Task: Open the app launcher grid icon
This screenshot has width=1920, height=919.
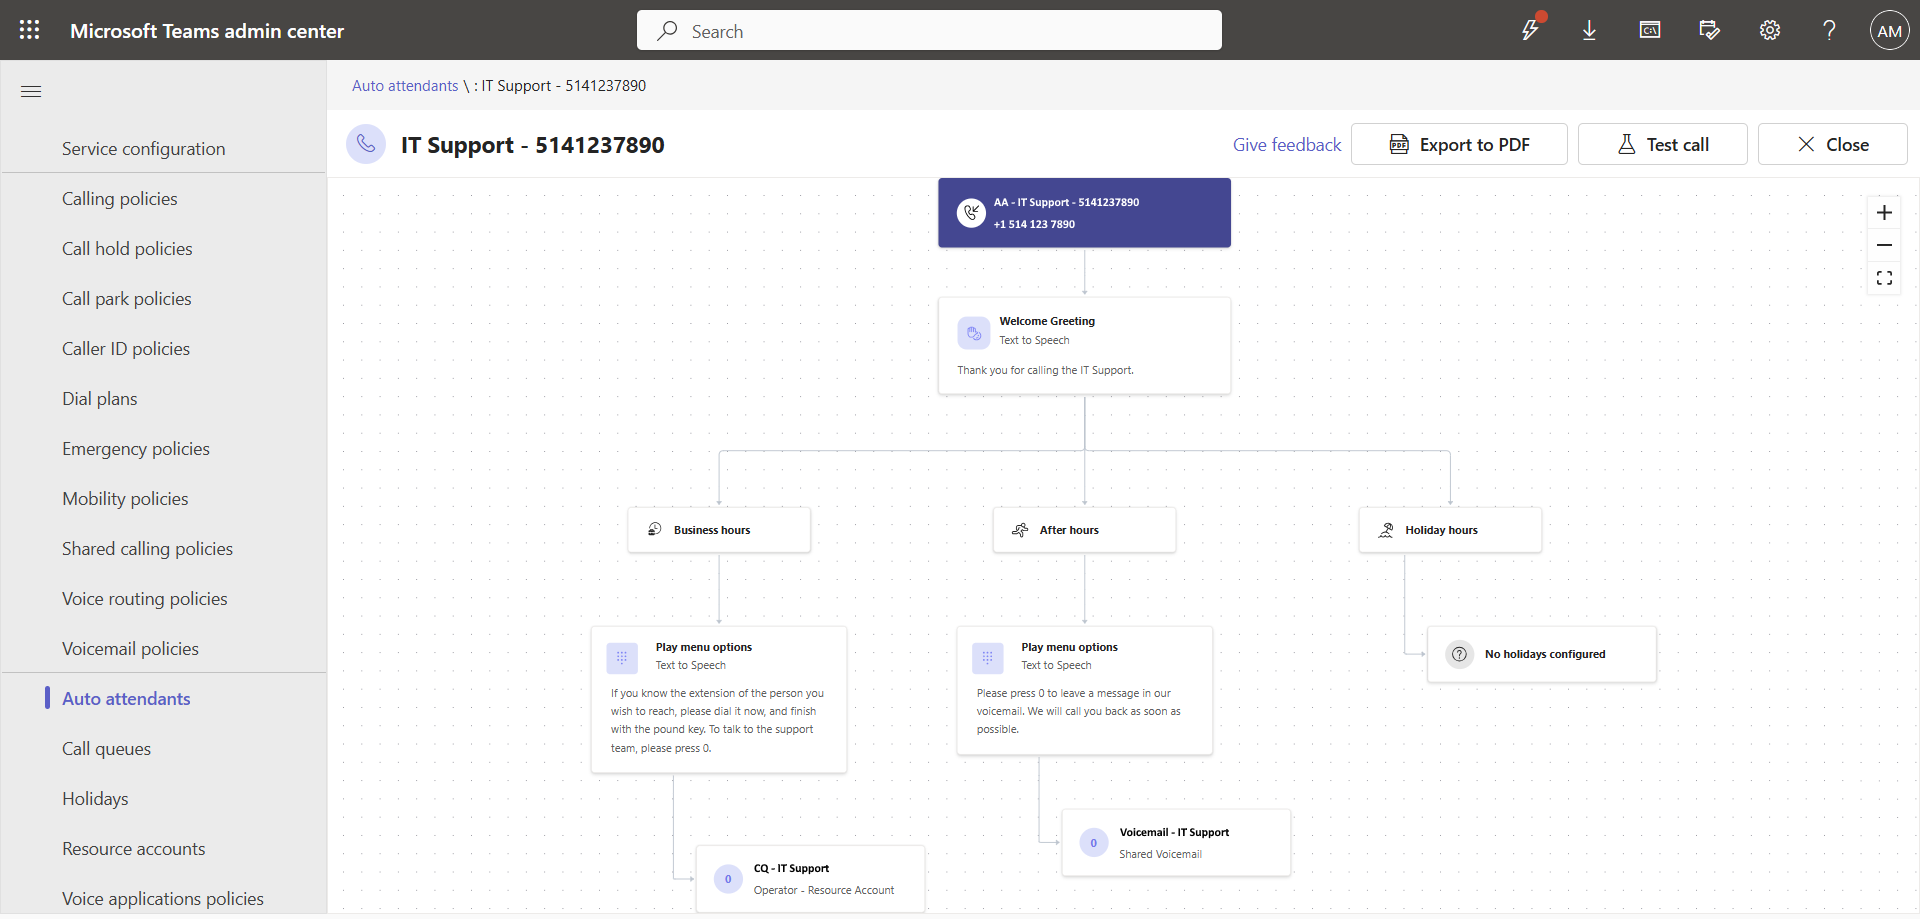Action: point(30,30)
